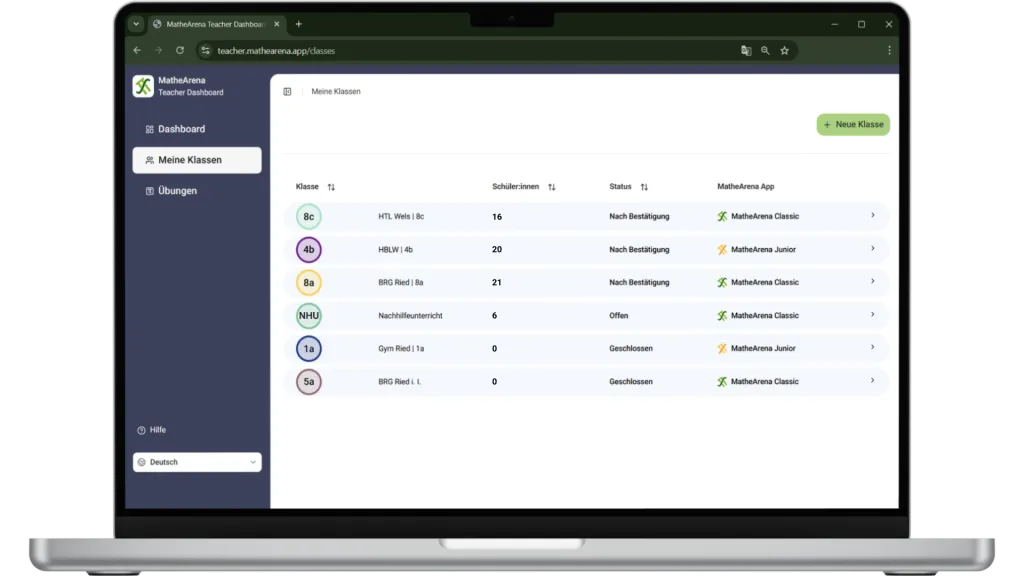This screenshot has height=576, width=1024.
Task: Click student count 16 in 8c row
Action: click(x=497, y=217)
